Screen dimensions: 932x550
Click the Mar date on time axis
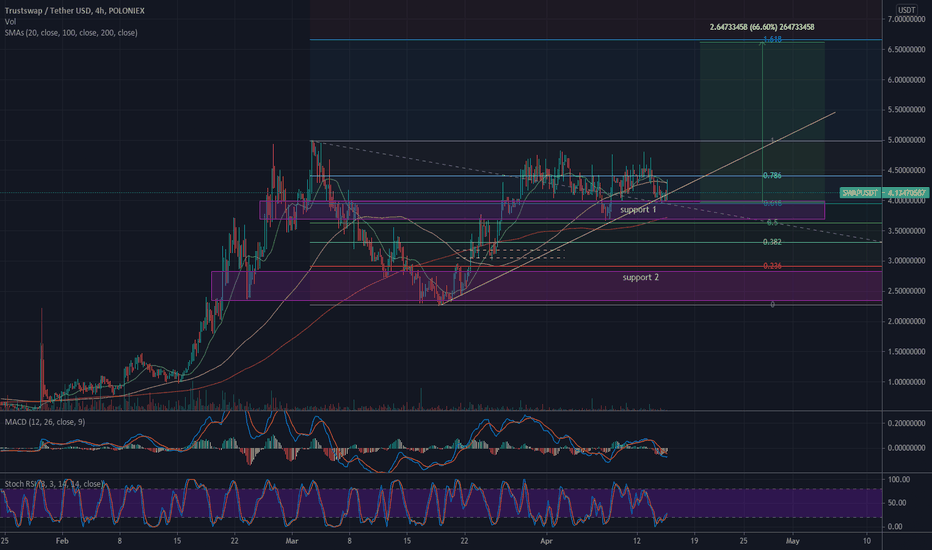pyautogui.click(x=291, y=541)
